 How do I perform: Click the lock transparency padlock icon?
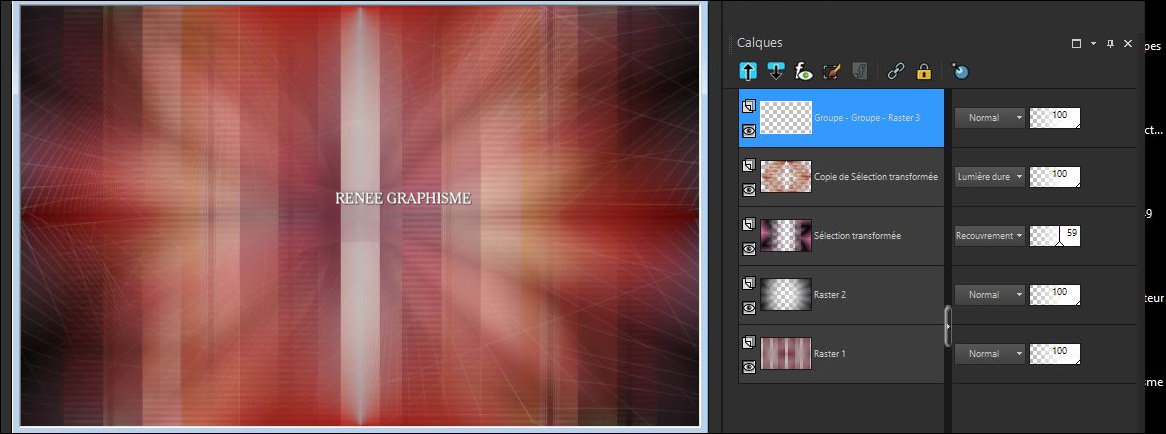pyautogui.click(x=924, y=71)
